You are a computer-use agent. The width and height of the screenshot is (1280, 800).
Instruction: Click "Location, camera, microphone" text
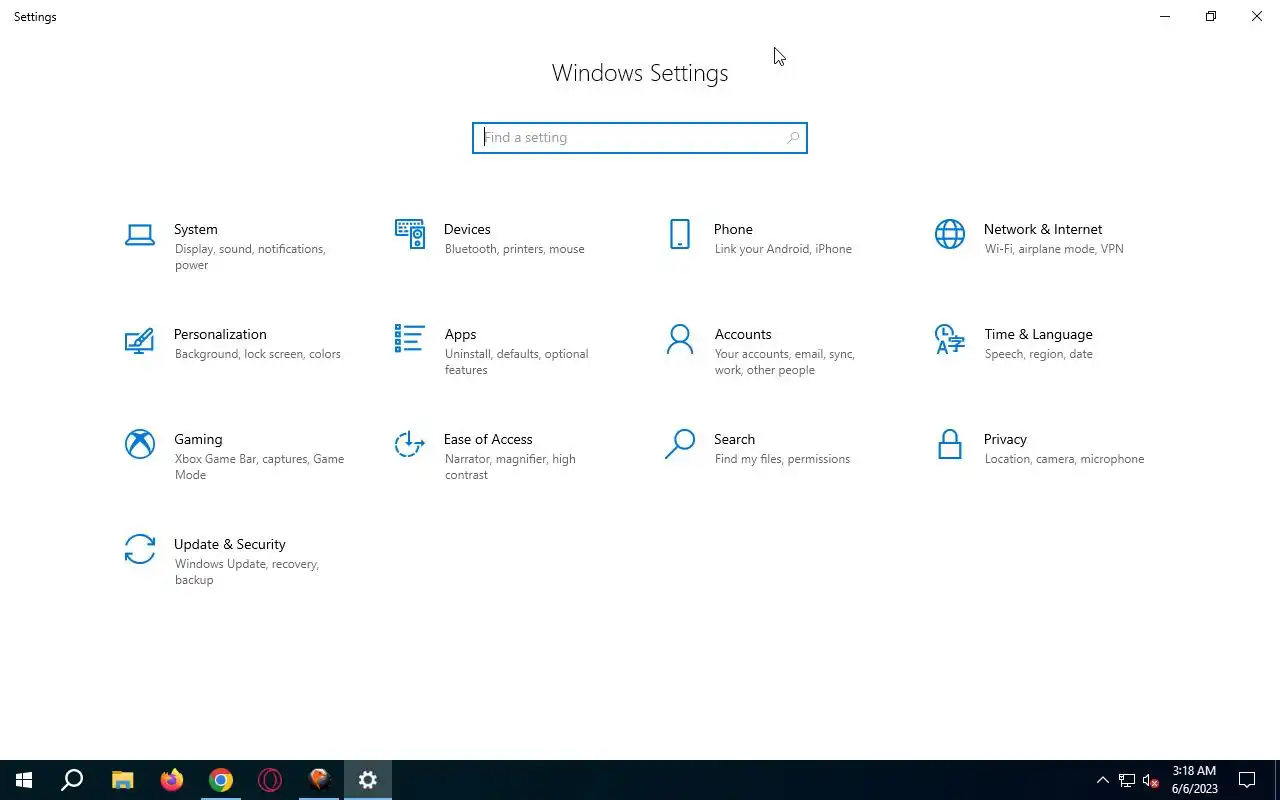pyautogui.click(x=1064, y=459)
